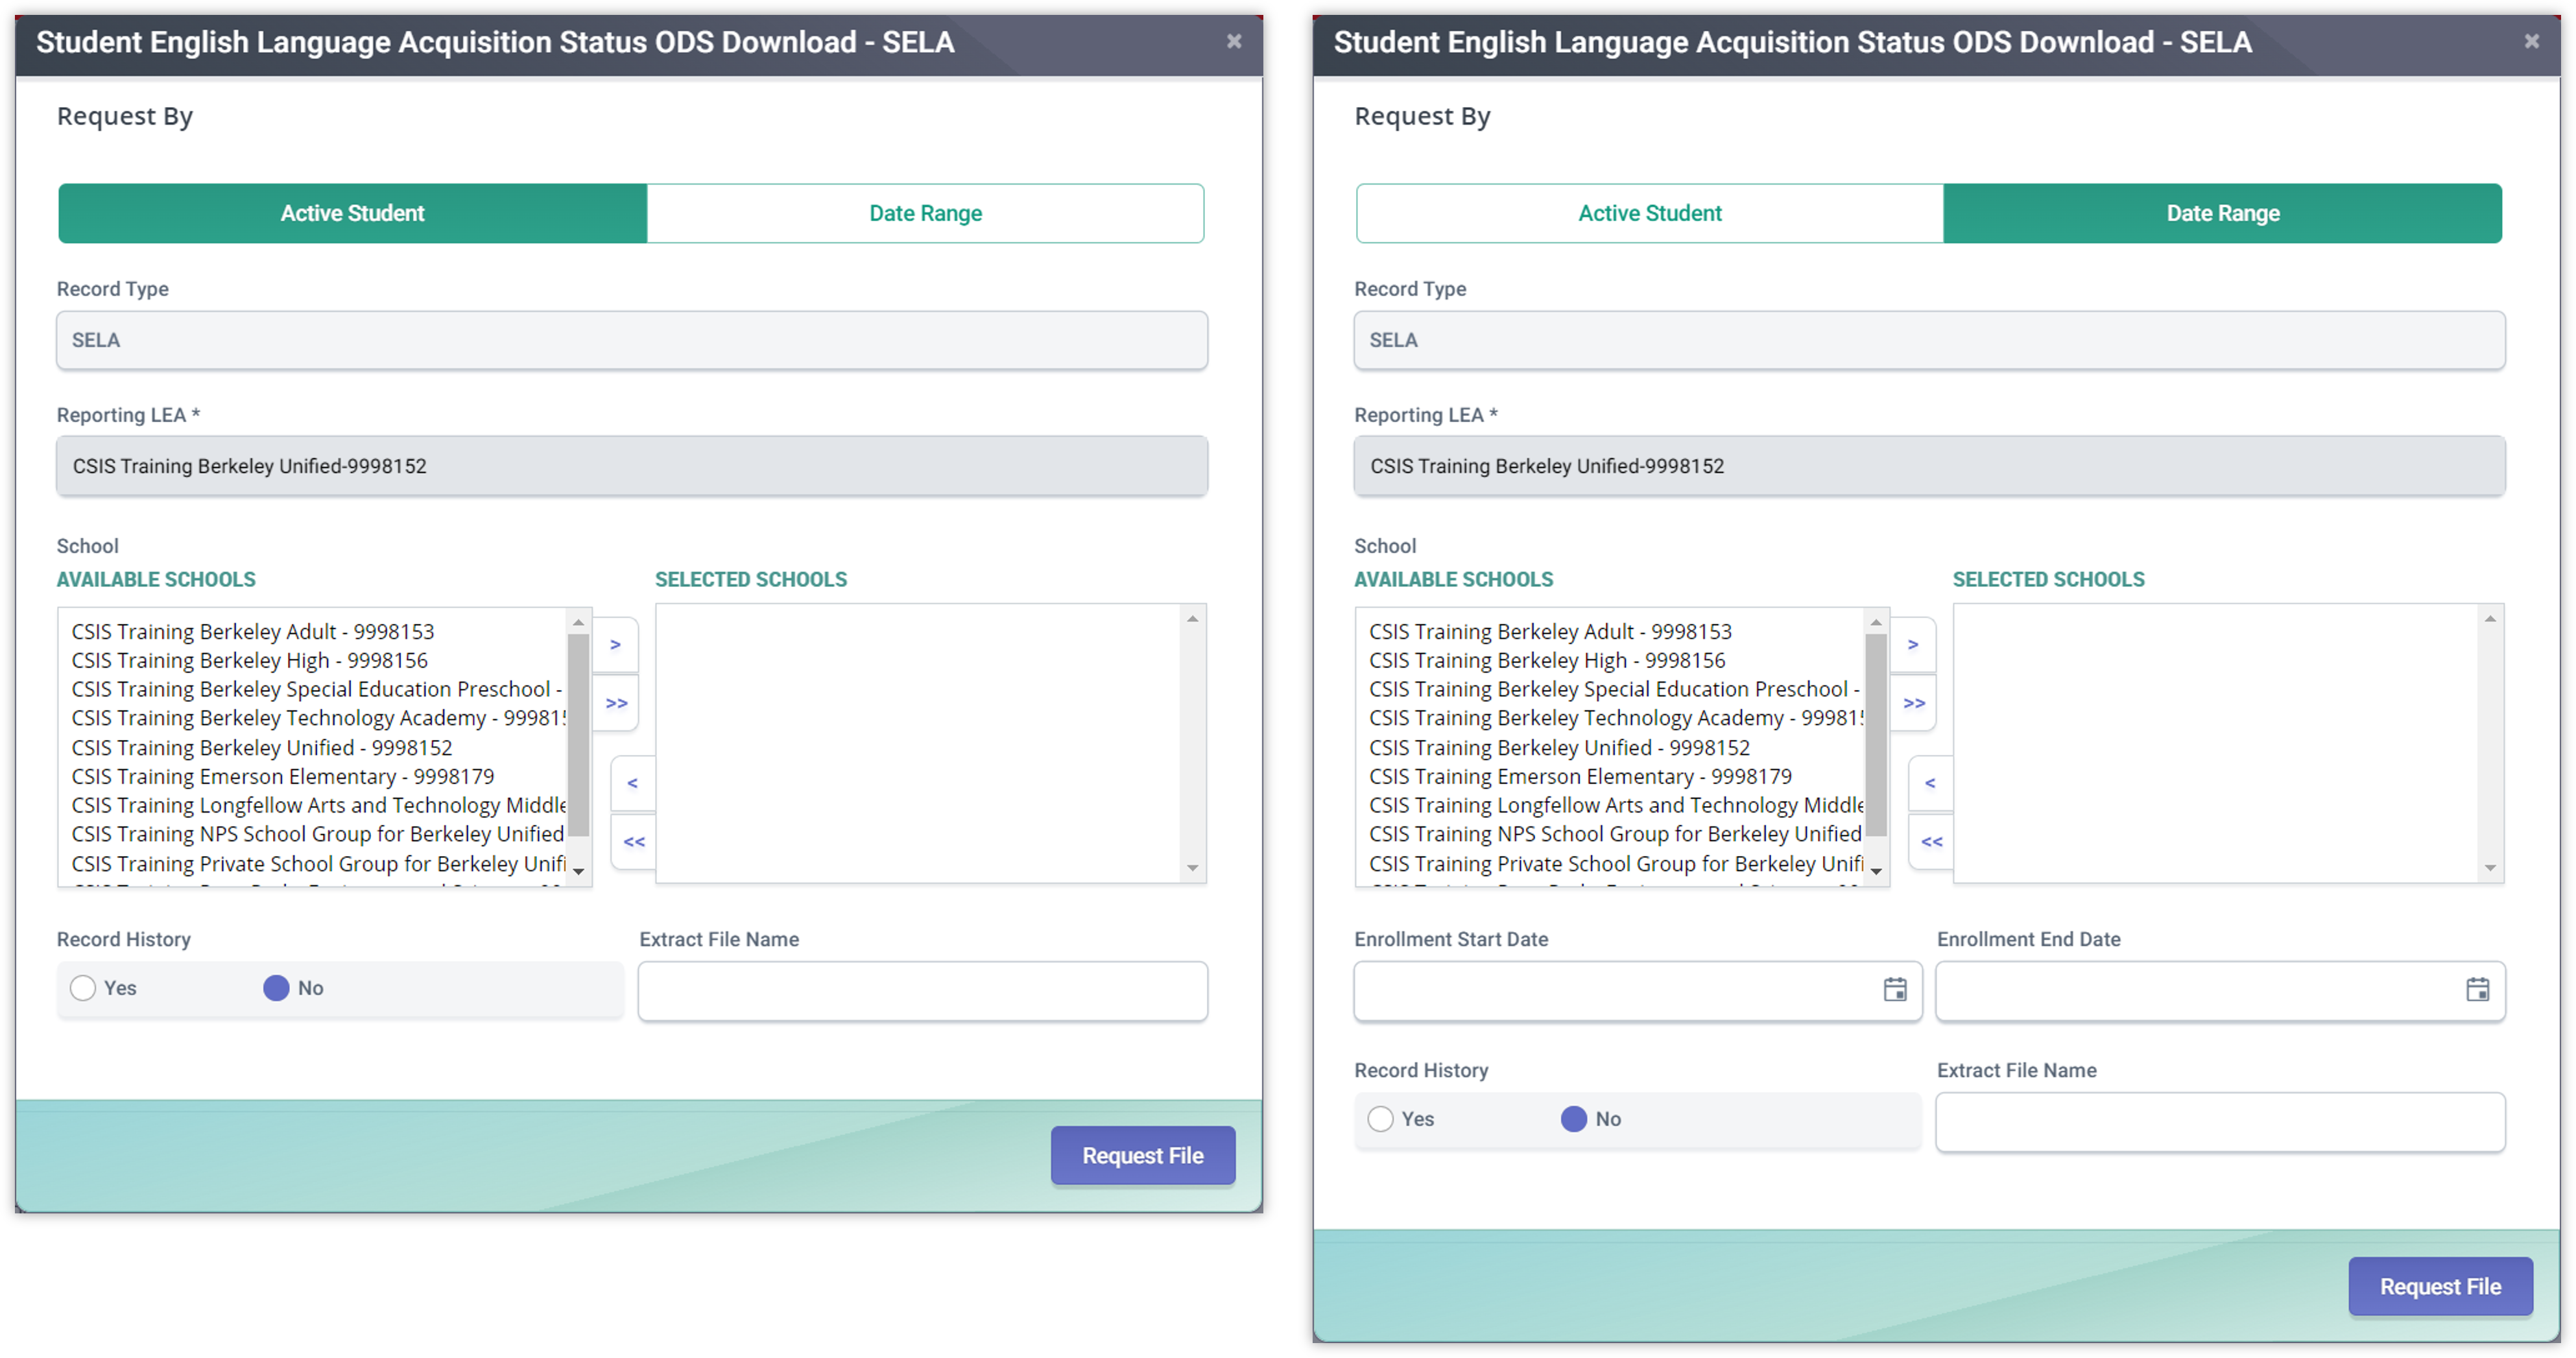
Task: Click the Enrollment End Date field
Action: pos(2220,991)
